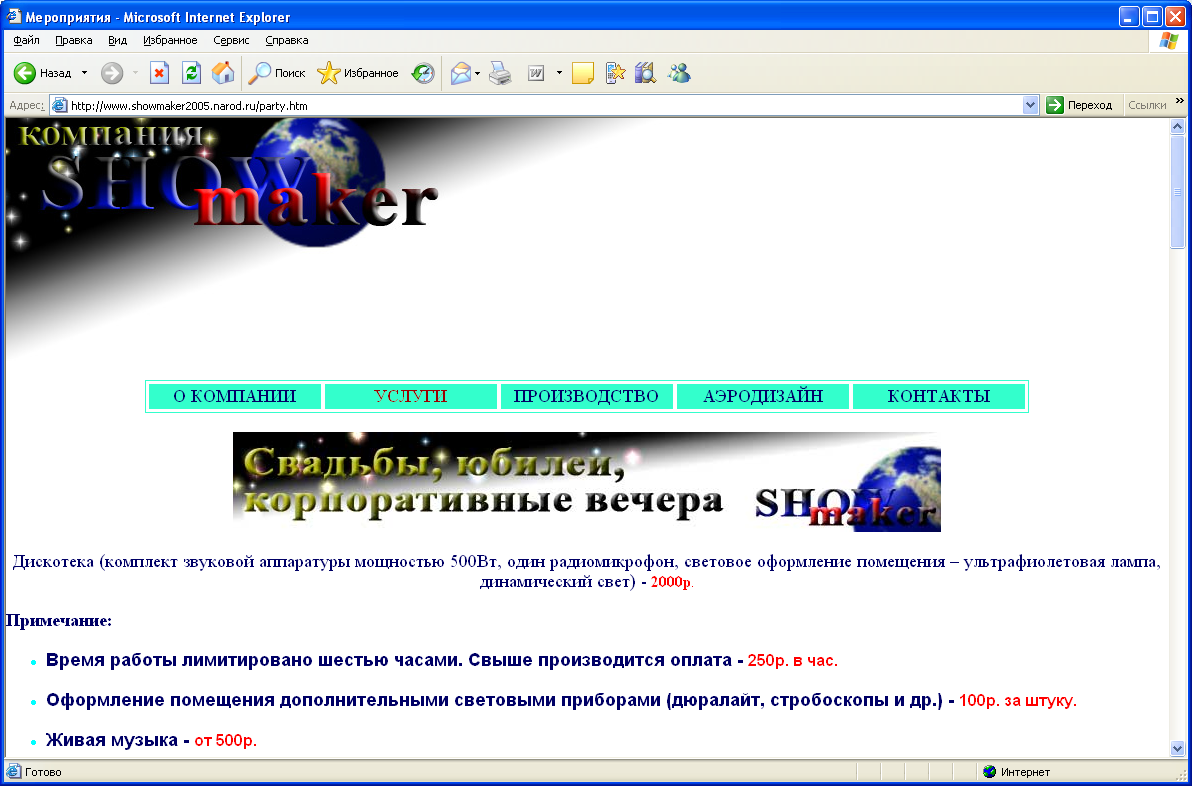
Task: Click the Примечание: heading text
Action: click(x=59, y=621)
